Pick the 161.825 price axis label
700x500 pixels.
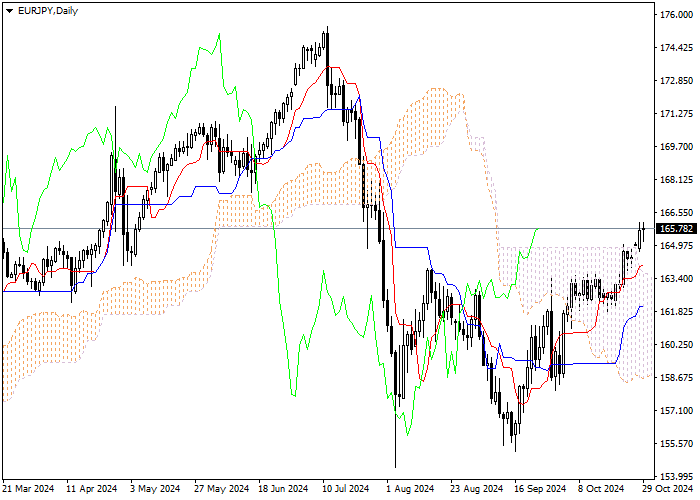click(x=676, y=312)
